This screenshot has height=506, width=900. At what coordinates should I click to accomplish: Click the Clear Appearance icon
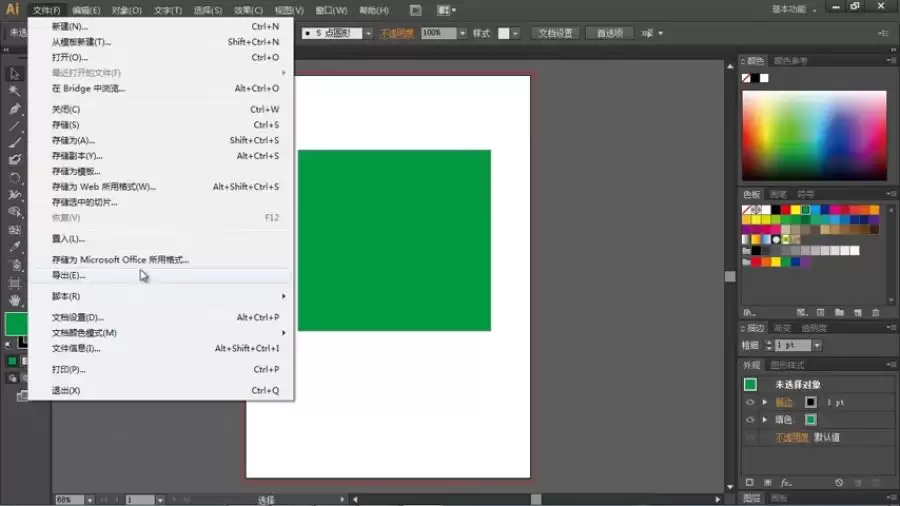click(x=839, y=482)
